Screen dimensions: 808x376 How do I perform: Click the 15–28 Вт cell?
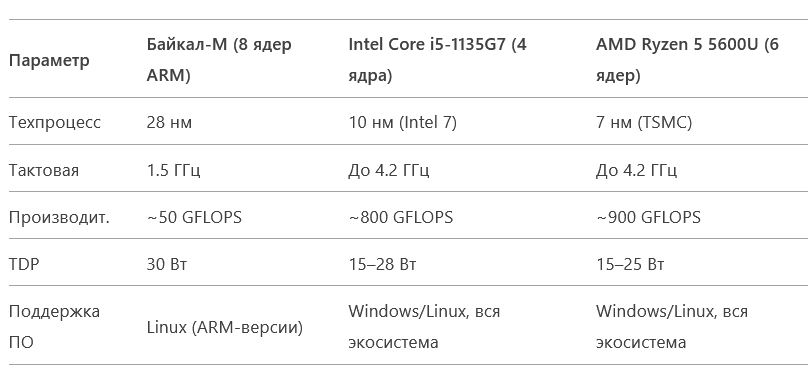tap(382, 264)
